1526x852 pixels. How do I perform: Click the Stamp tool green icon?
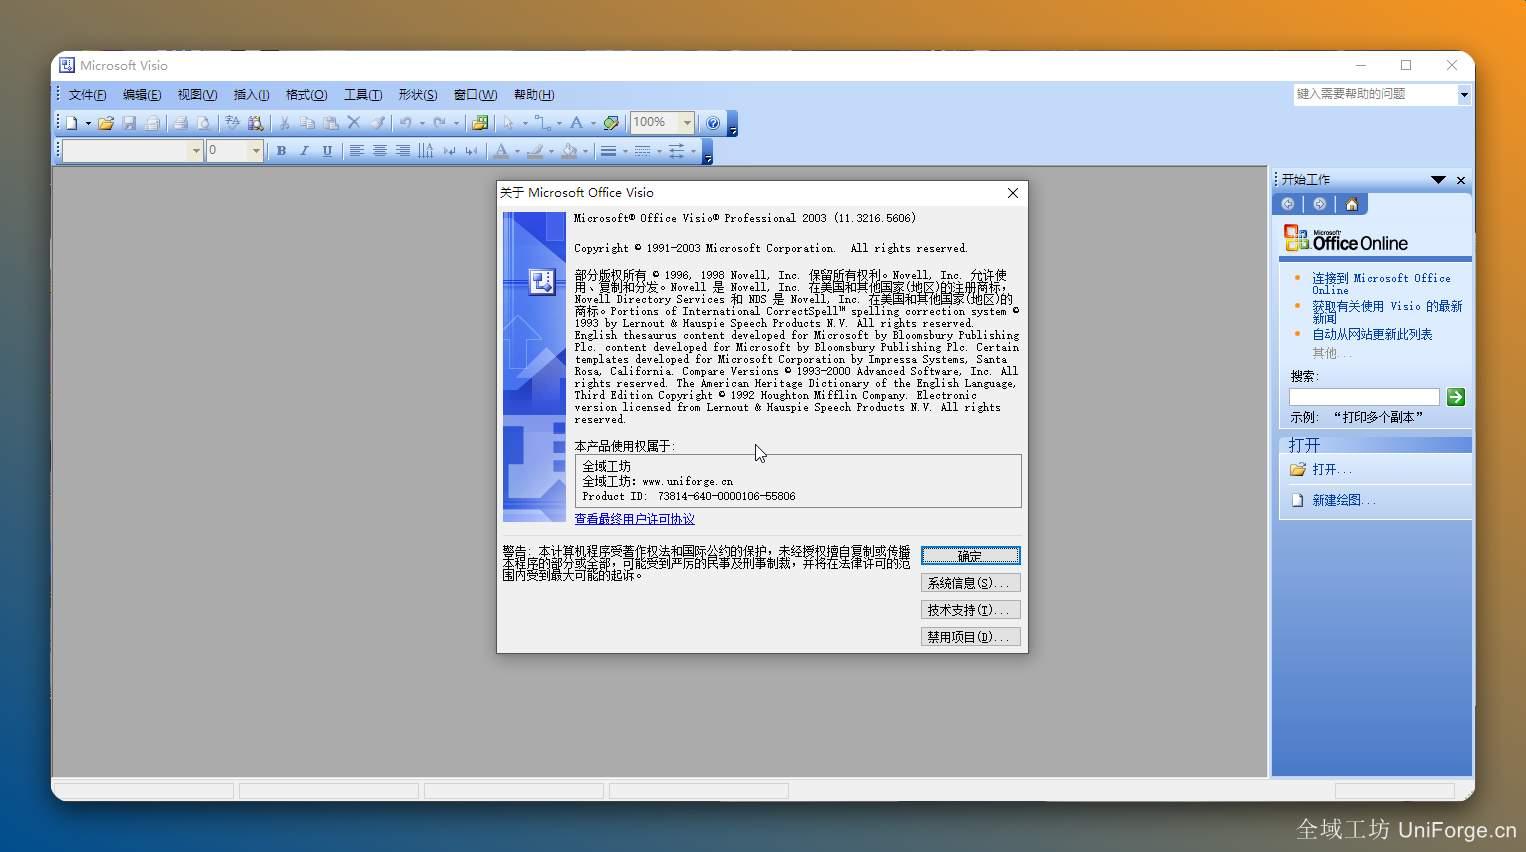coord(611,123)
